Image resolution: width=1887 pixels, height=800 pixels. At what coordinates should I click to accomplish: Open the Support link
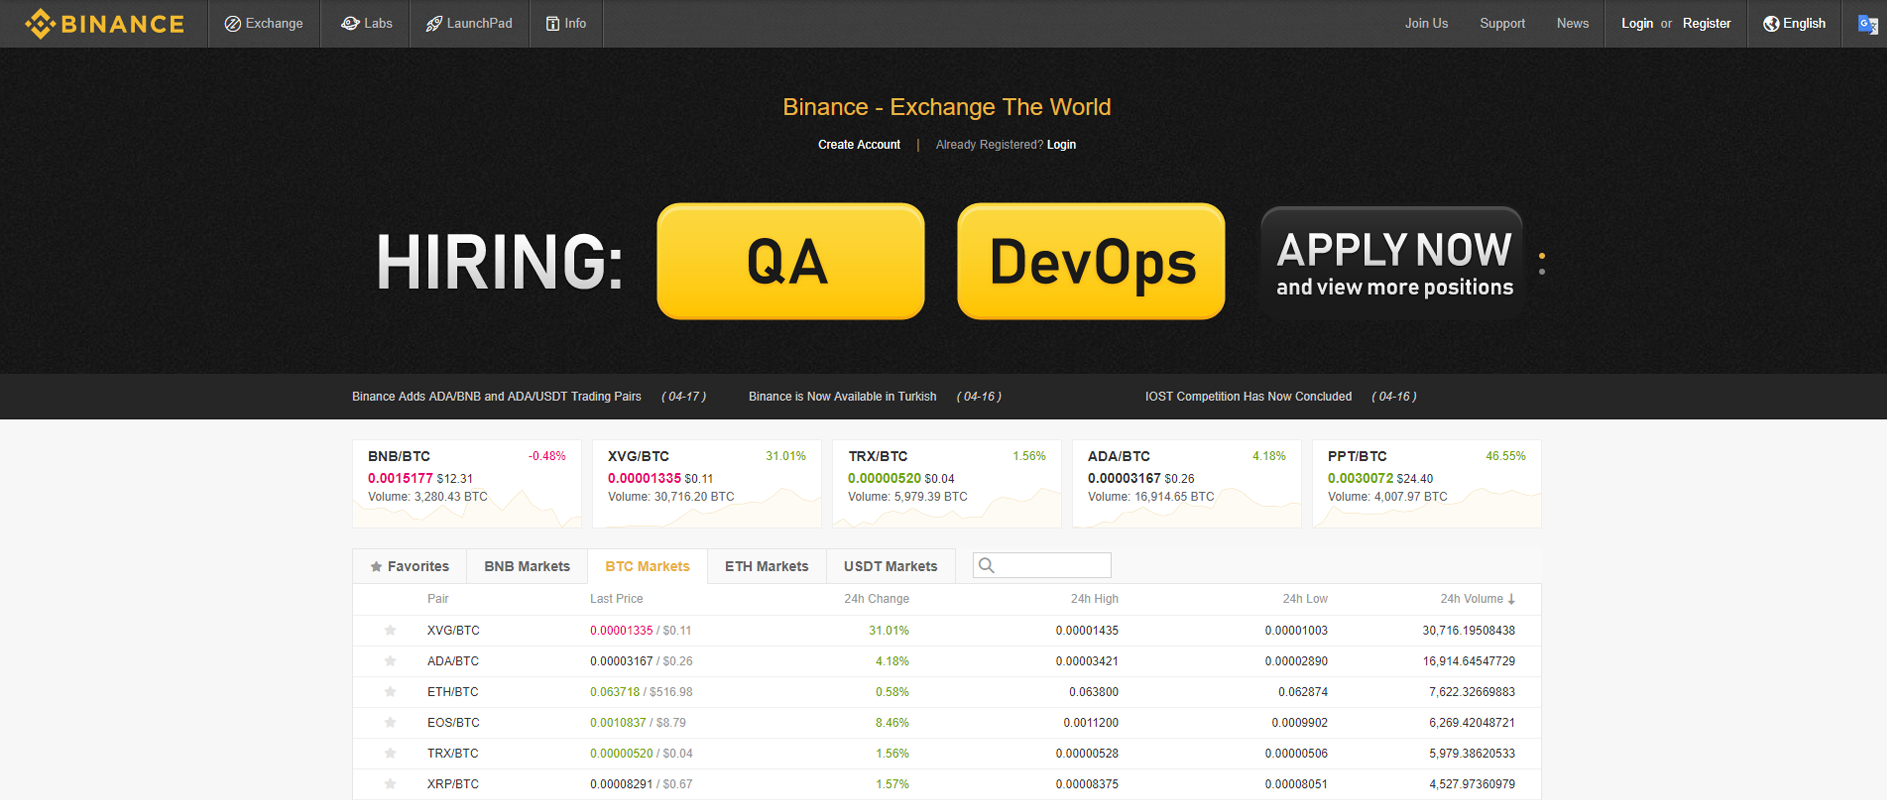(1502, 24)
